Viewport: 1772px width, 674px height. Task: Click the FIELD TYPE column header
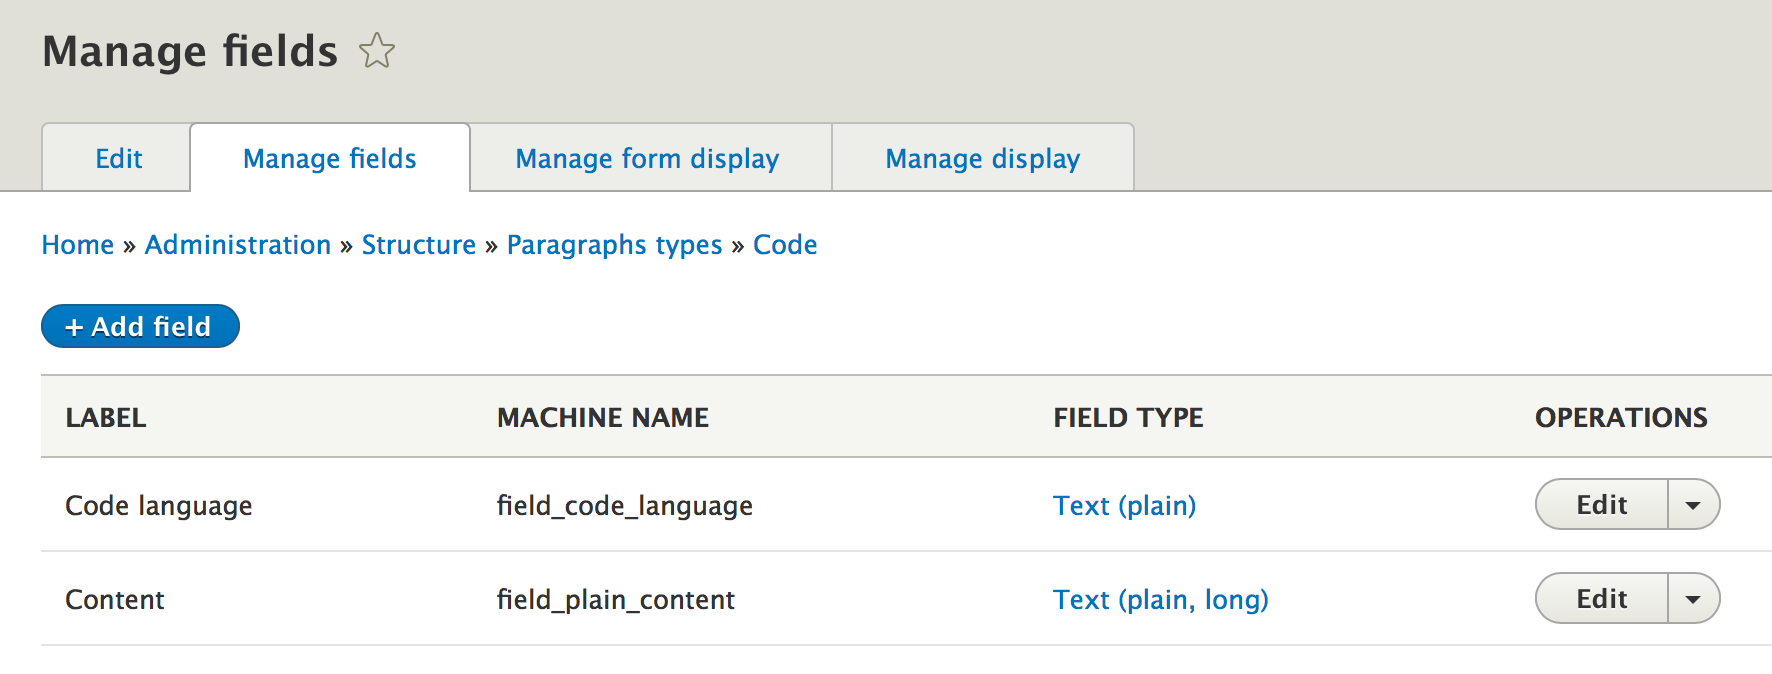point(1128,418)
